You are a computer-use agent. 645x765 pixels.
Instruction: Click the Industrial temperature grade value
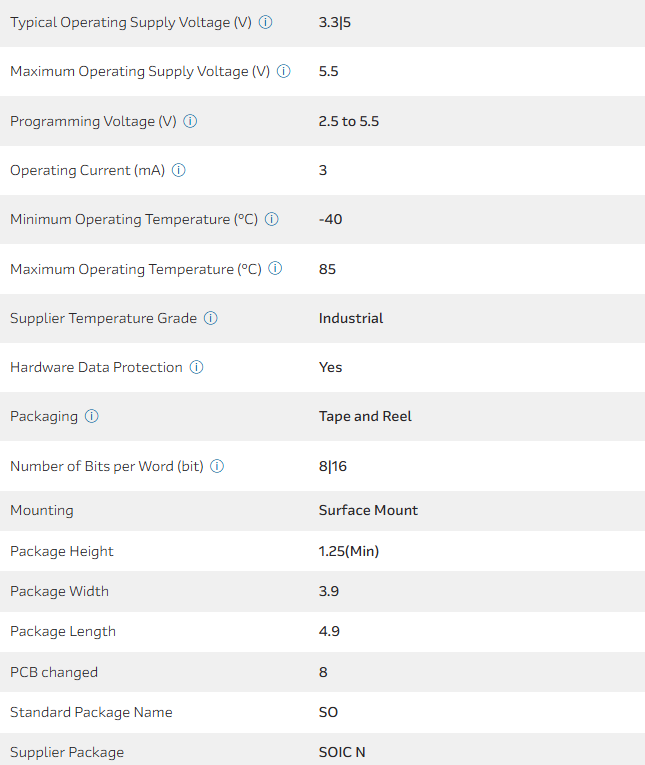click(351, 318)
